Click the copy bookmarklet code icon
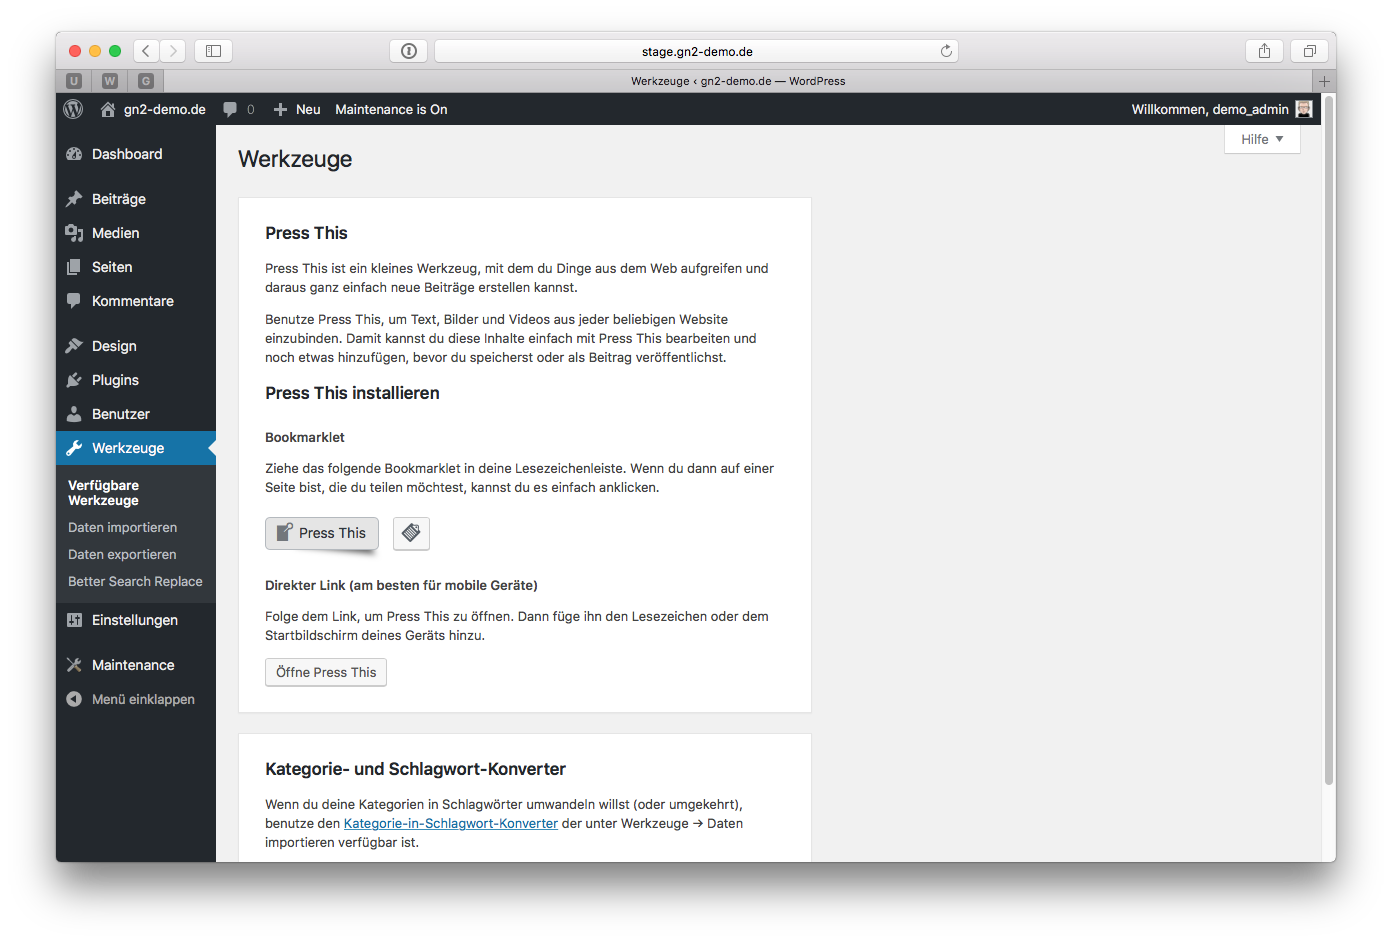The image size is (1392, 942). coord(411,533)
